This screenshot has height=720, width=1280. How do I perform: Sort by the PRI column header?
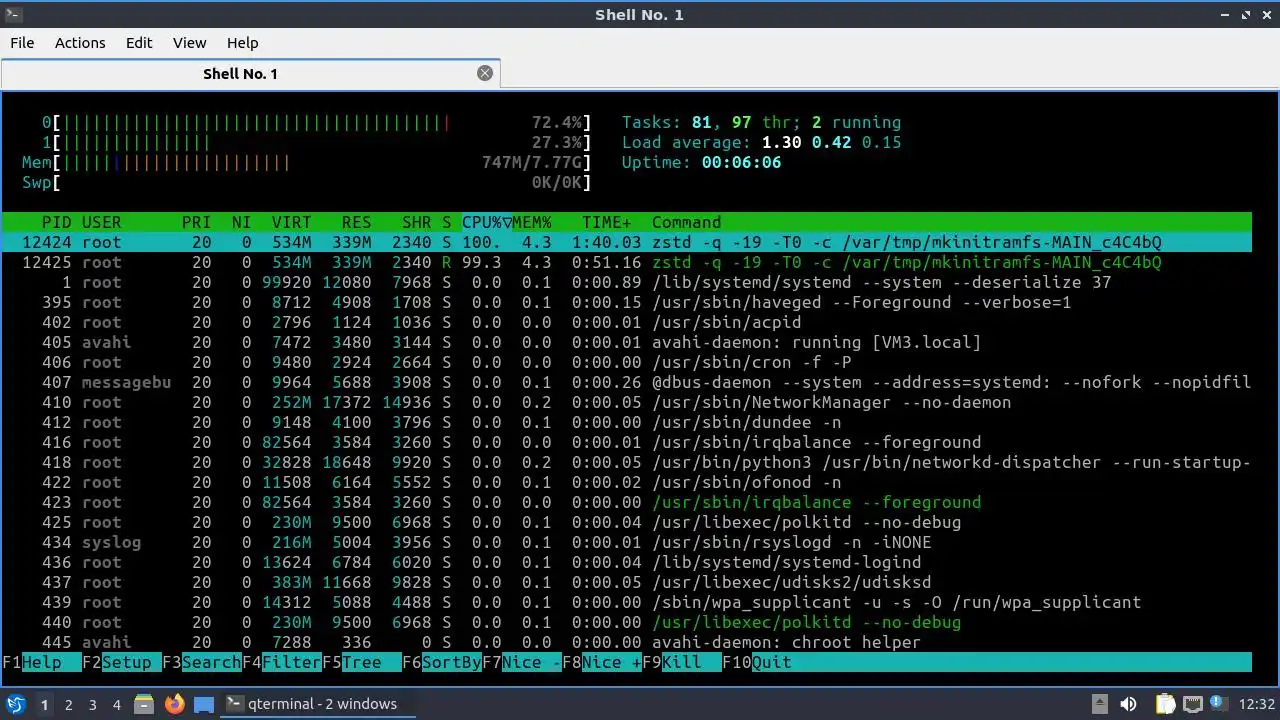click(x=197, y=222)
